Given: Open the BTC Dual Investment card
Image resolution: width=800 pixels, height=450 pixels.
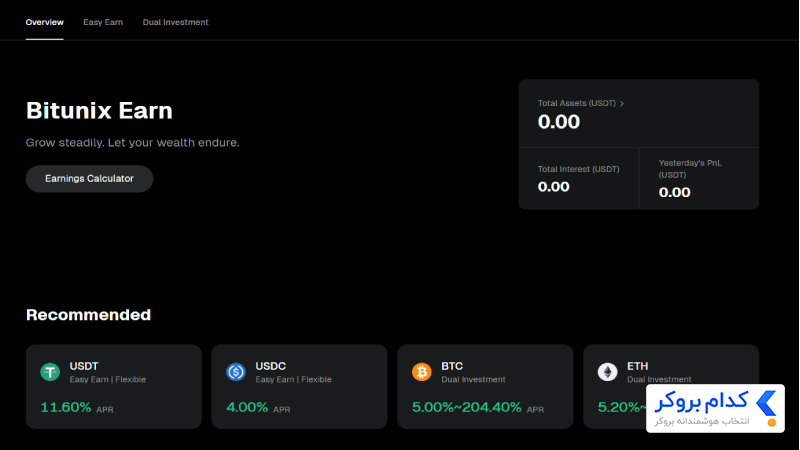Looking at the screenshot, I should coord(485,387).
